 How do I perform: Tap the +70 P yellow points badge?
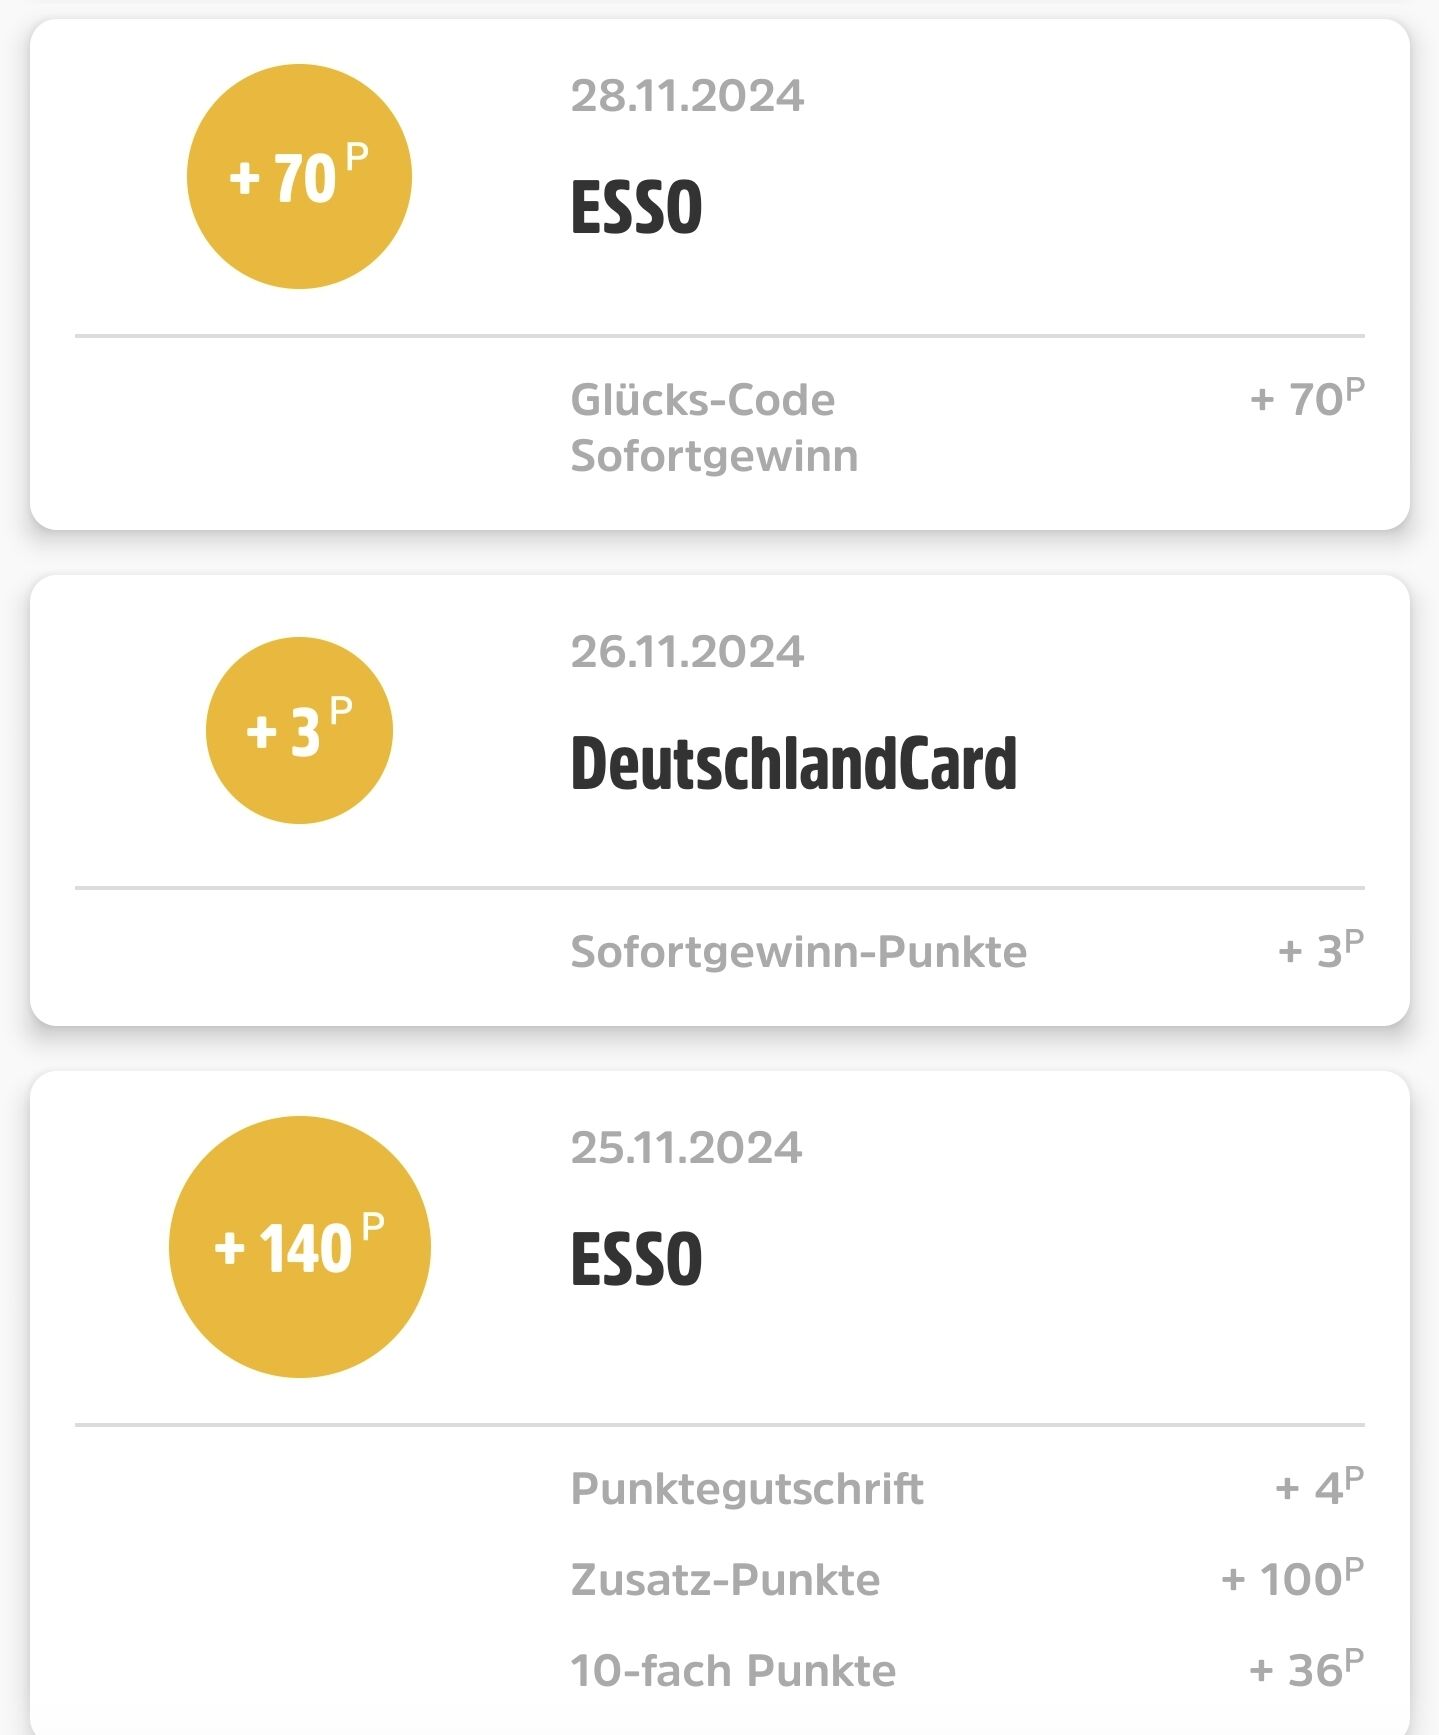pyautogui.click(x=299, y=177)
